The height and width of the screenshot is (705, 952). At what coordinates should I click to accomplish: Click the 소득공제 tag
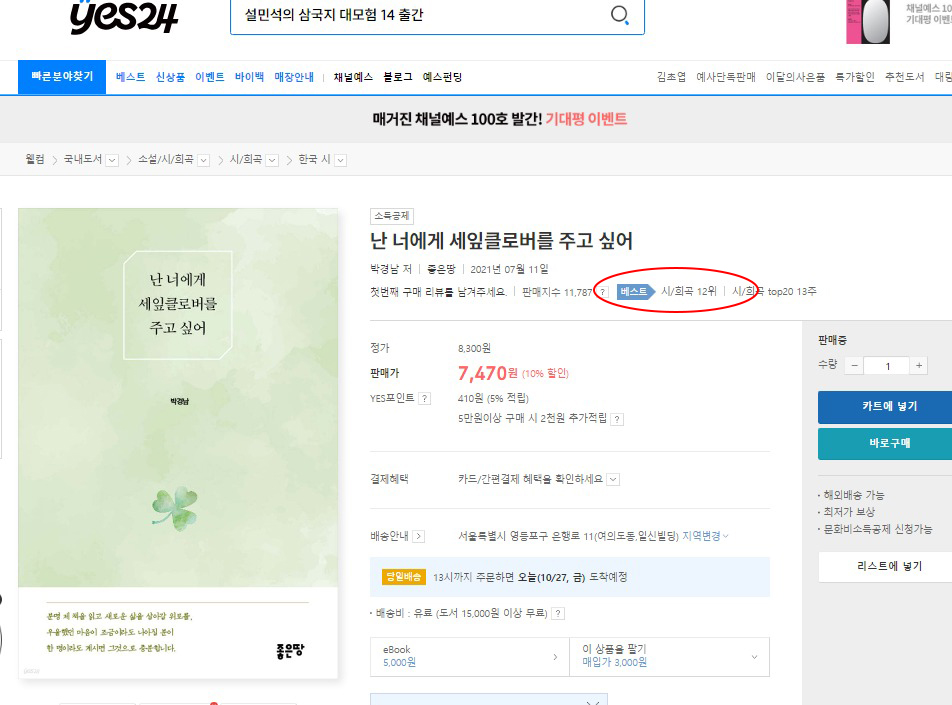[392, 216]
